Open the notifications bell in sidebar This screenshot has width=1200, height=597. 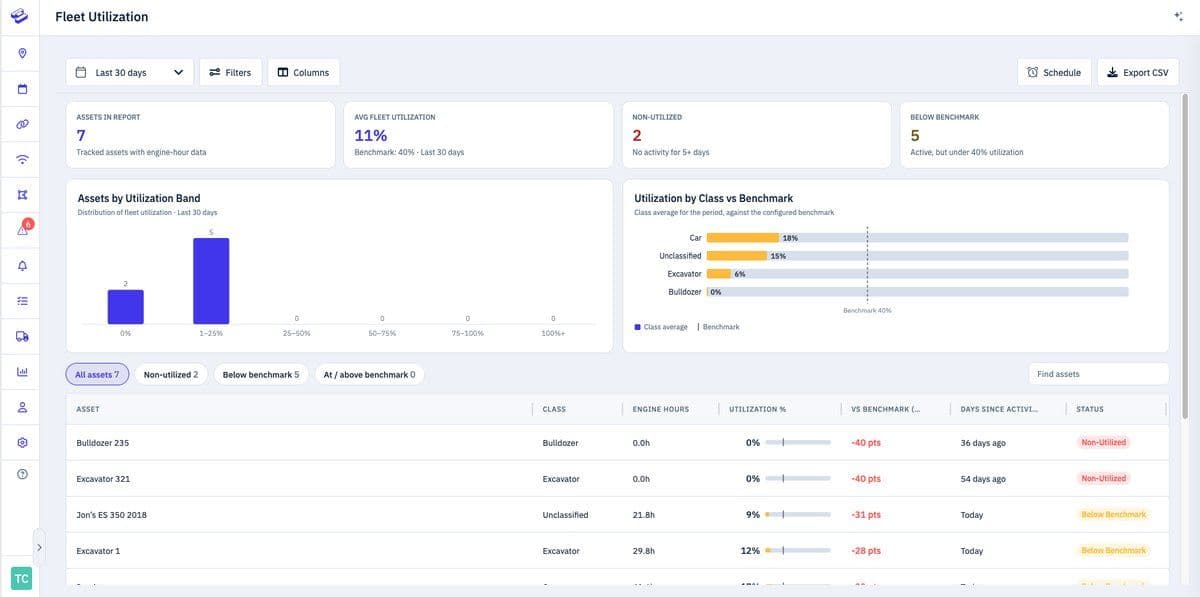[x=22, y=265]
